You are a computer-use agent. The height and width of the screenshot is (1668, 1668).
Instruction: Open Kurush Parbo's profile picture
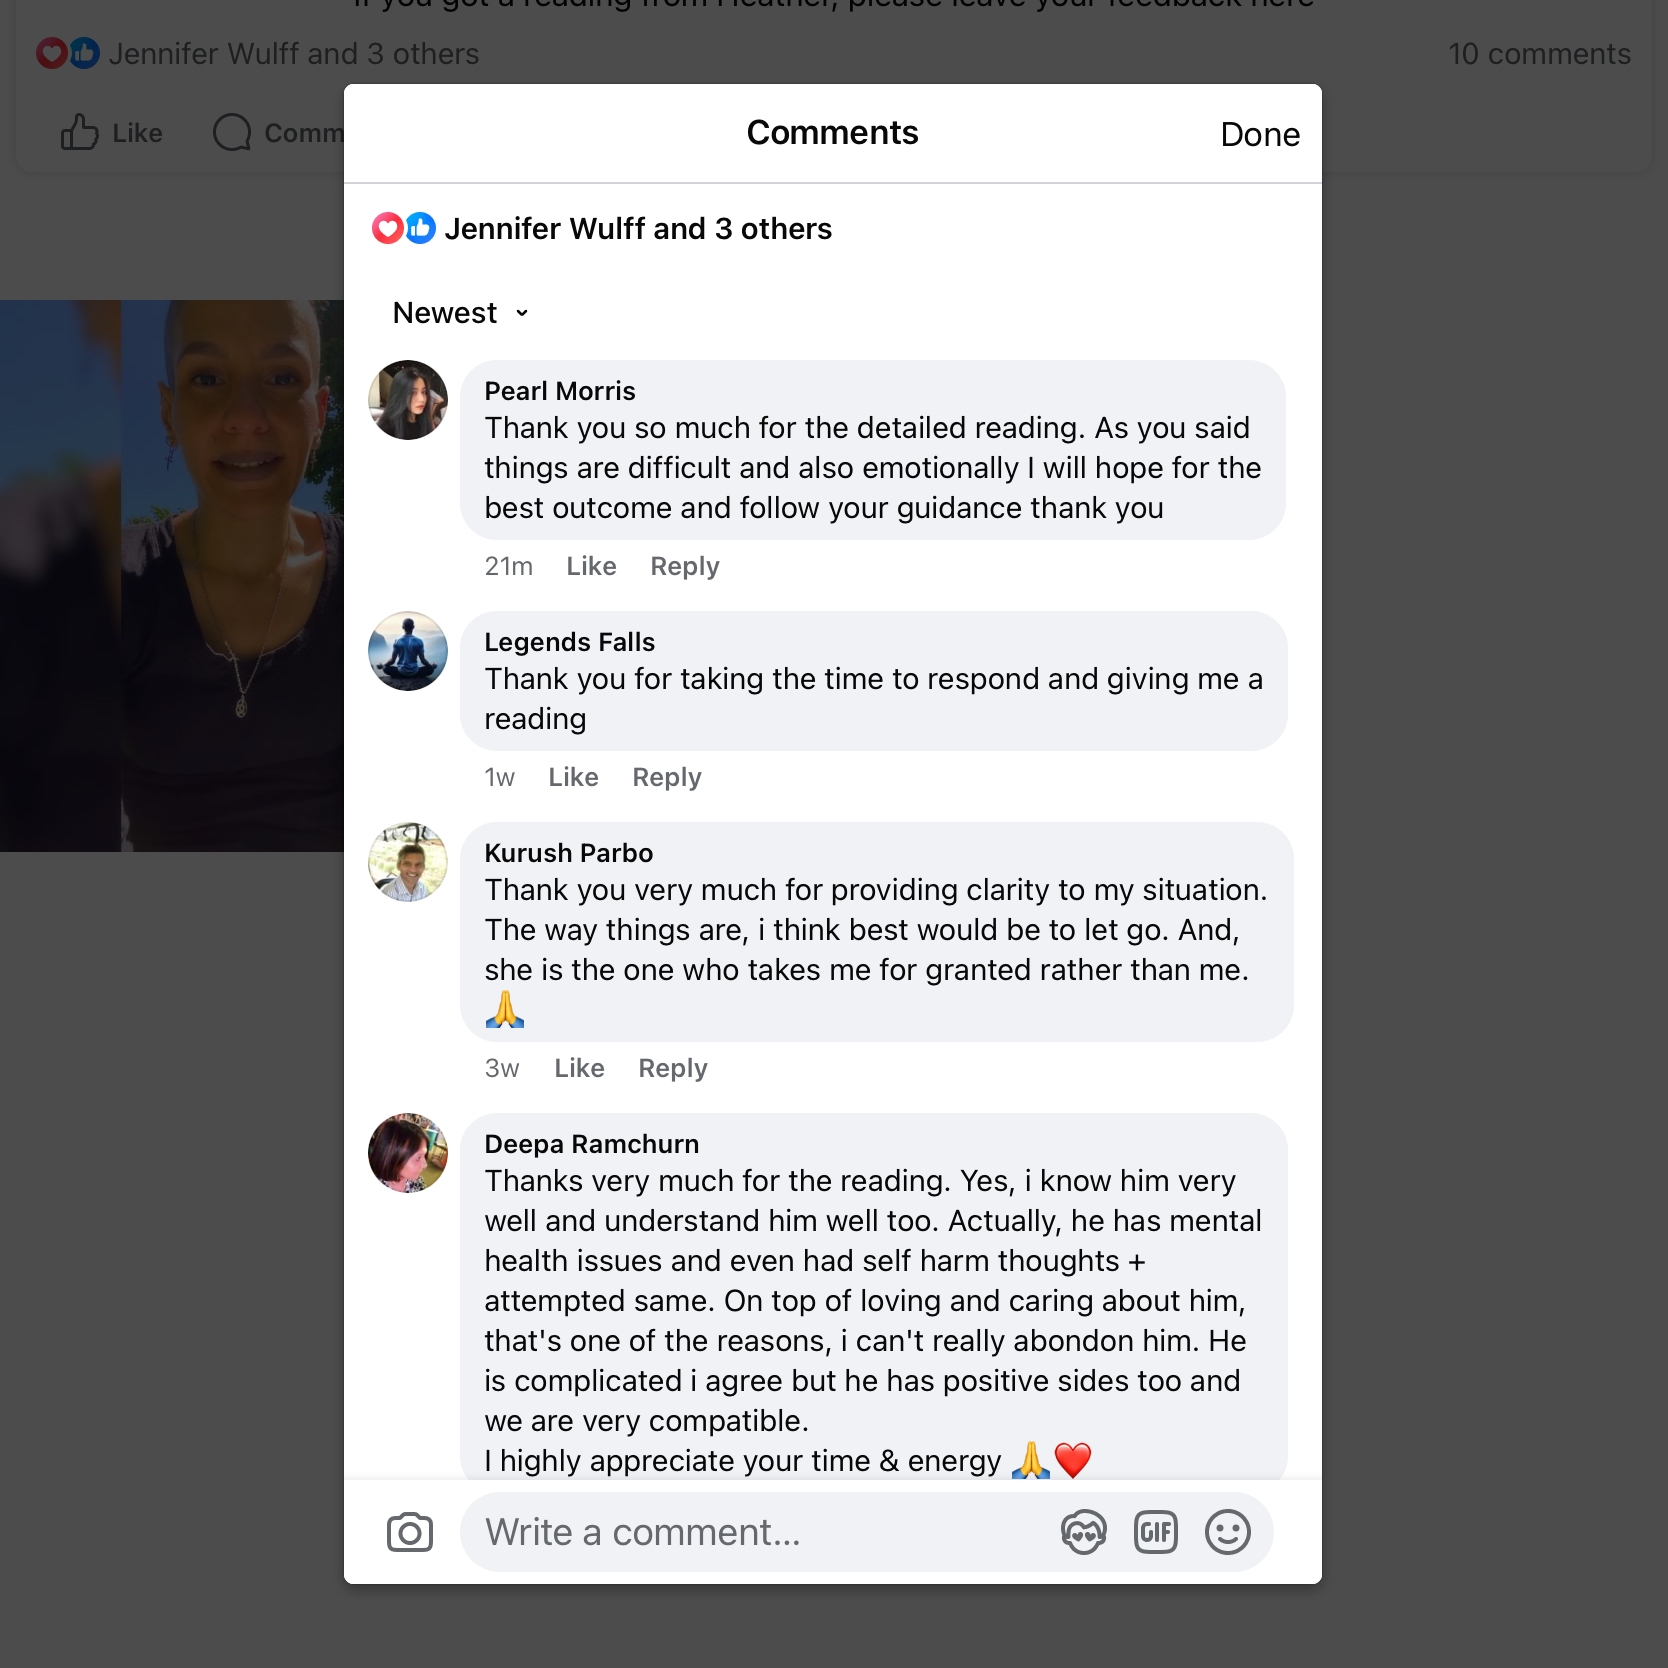point(408,862)
